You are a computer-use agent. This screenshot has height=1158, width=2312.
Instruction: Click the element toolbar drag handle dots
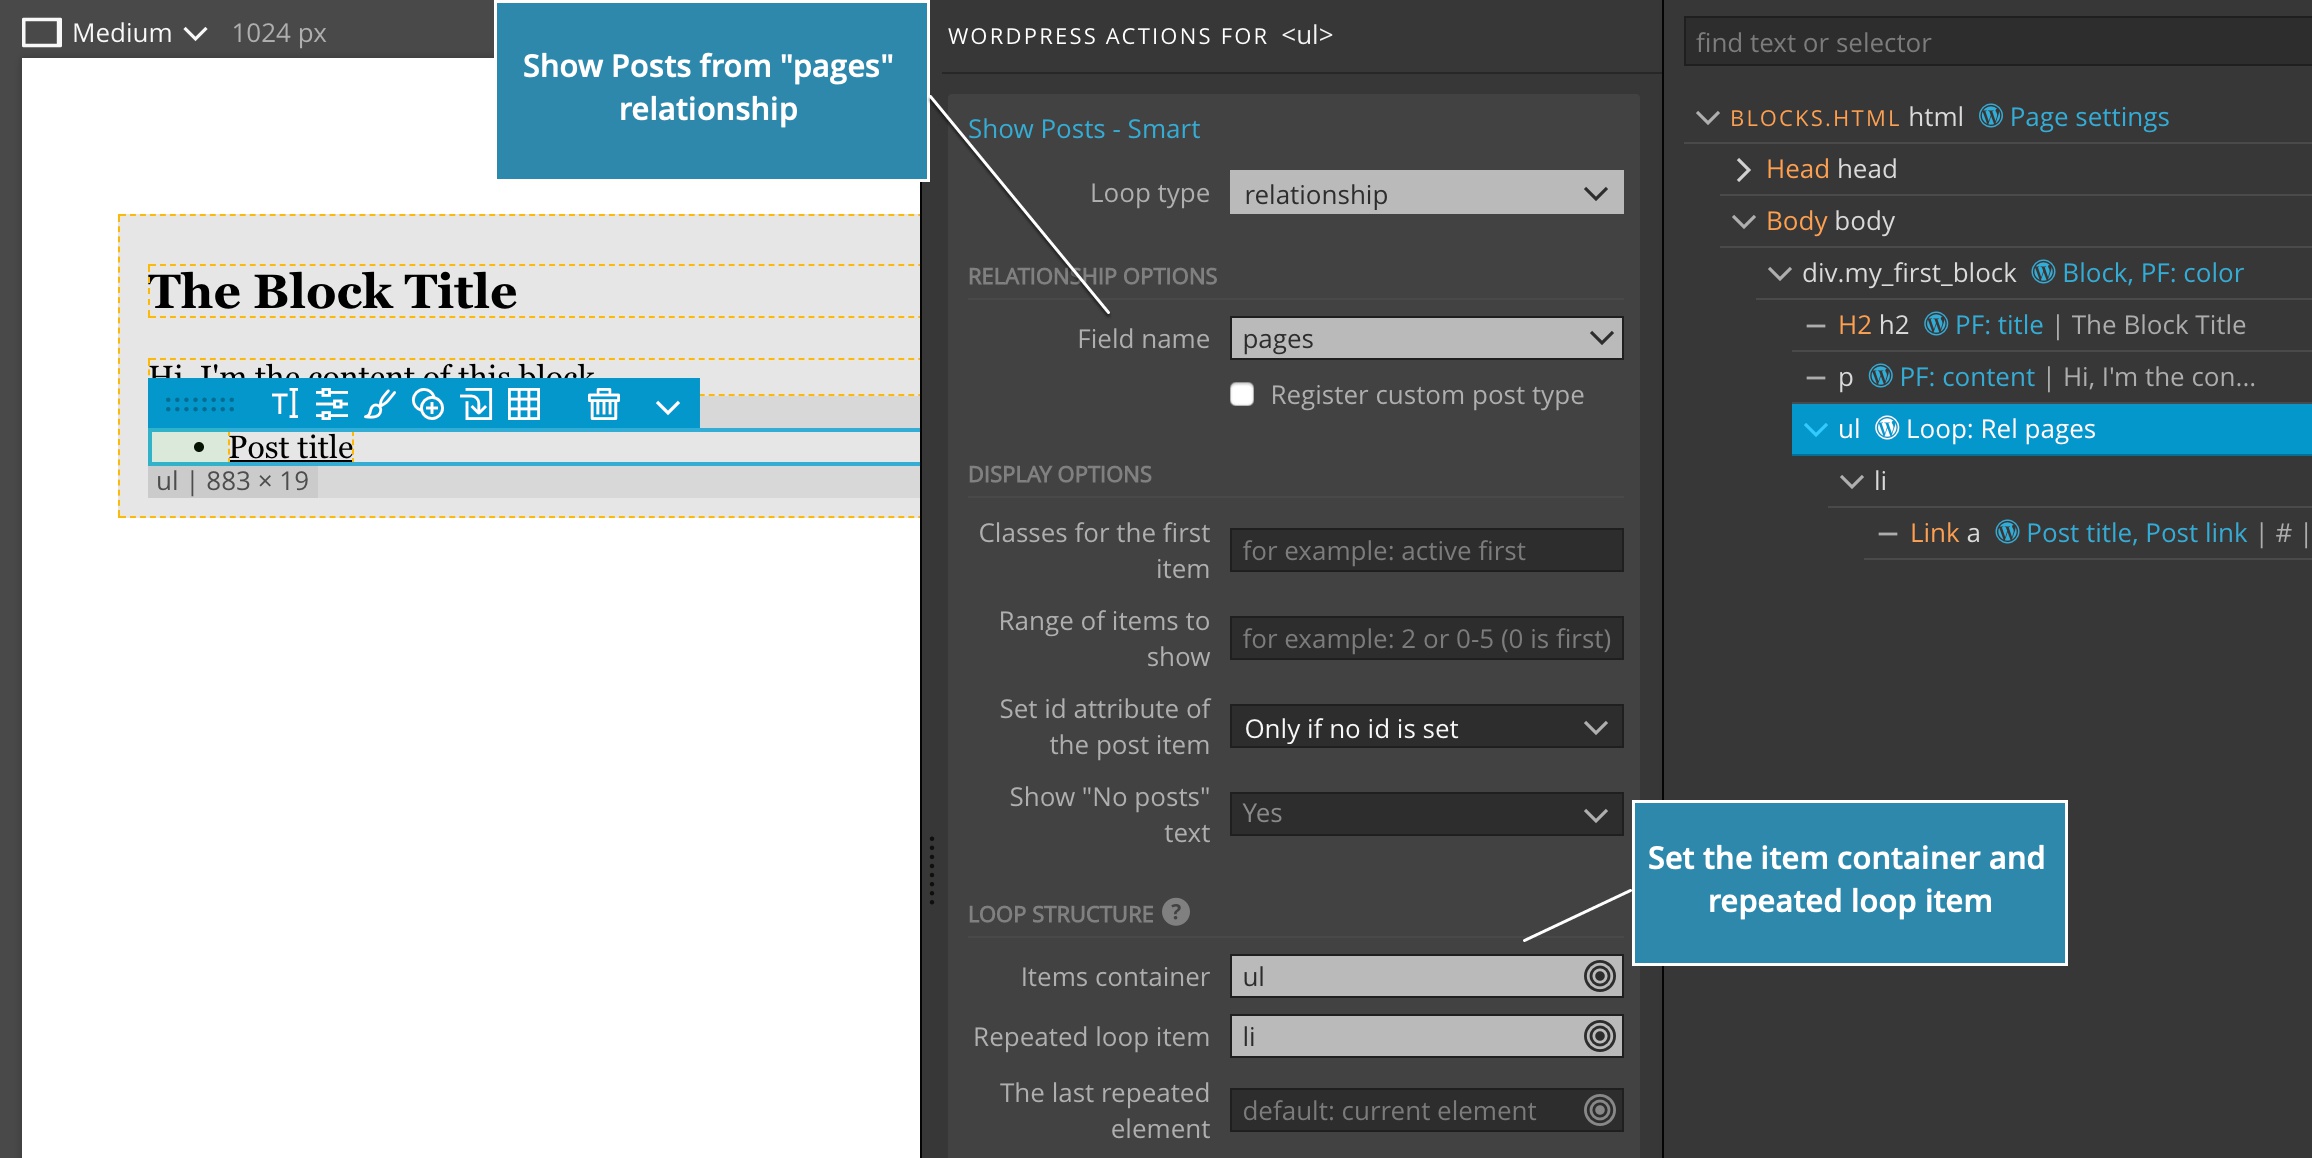click(200, 405)
